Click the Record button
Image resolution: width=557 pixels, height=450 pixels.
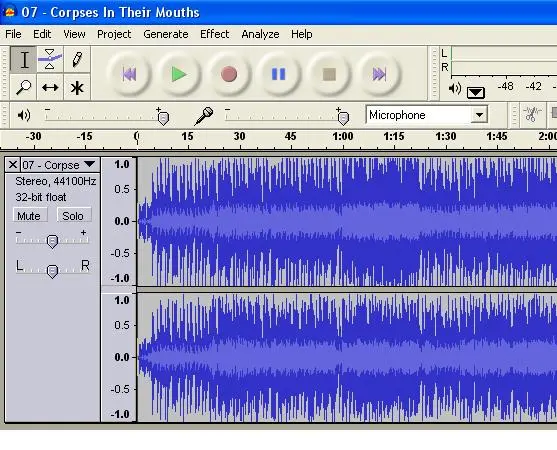229,74
